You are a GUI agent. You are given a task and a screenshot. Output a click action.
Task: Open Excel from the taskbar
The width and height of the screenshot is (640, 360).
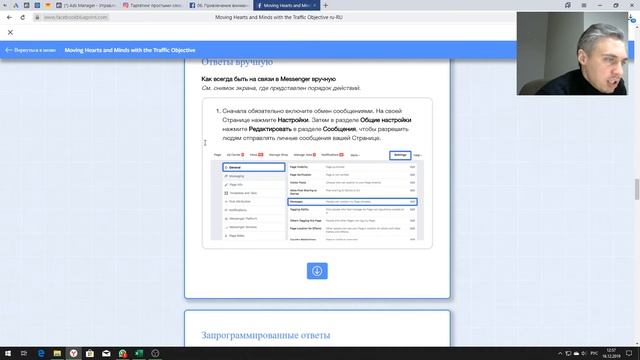pyautogui.click(x=139, y=353)
